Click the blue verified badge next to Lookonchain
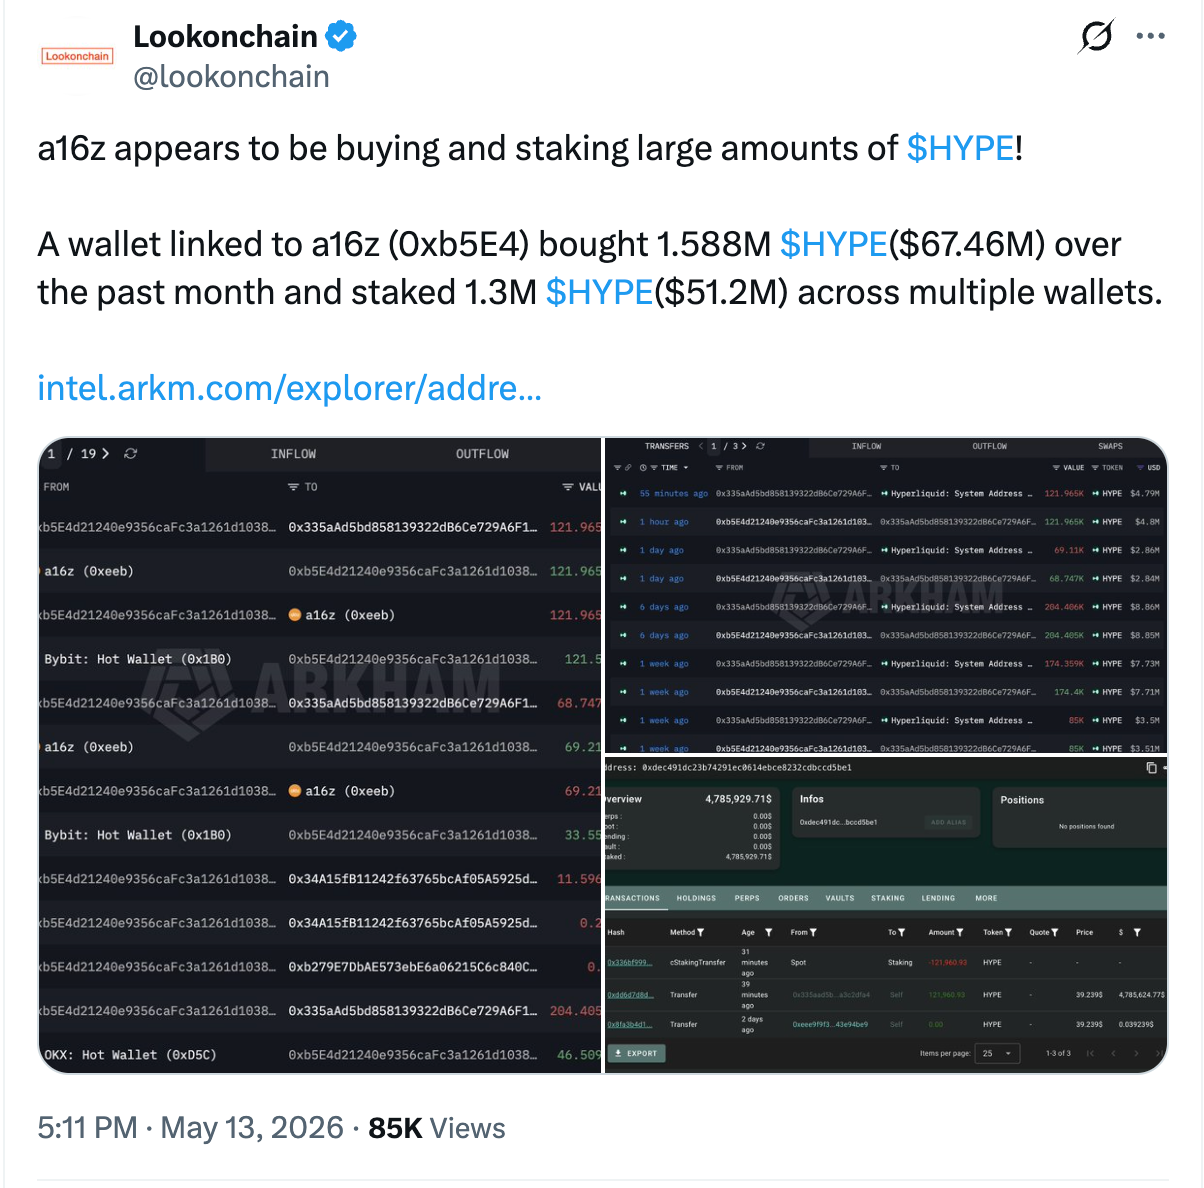1204x1188 pixels. [x=342, y=37]
